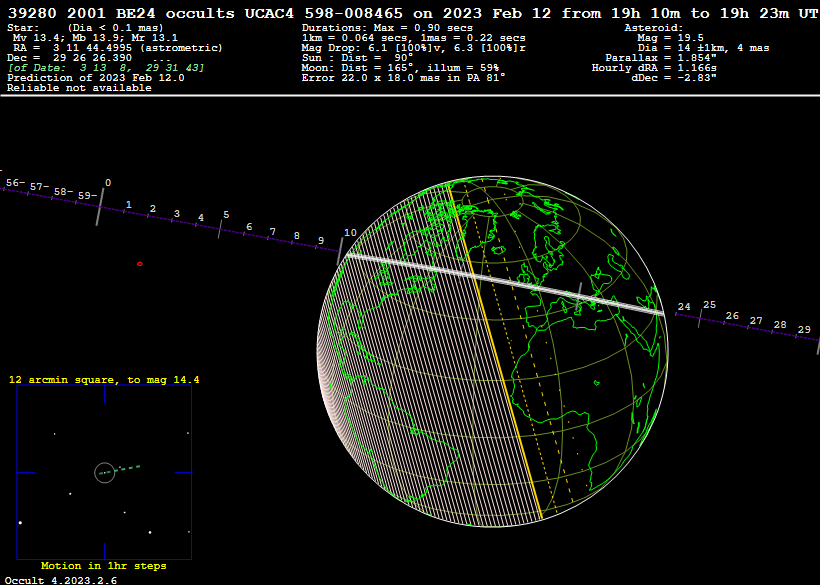
Task: Click 'Moon: Dist = 165°, illum = 59%' line
Action: [400, 67]
